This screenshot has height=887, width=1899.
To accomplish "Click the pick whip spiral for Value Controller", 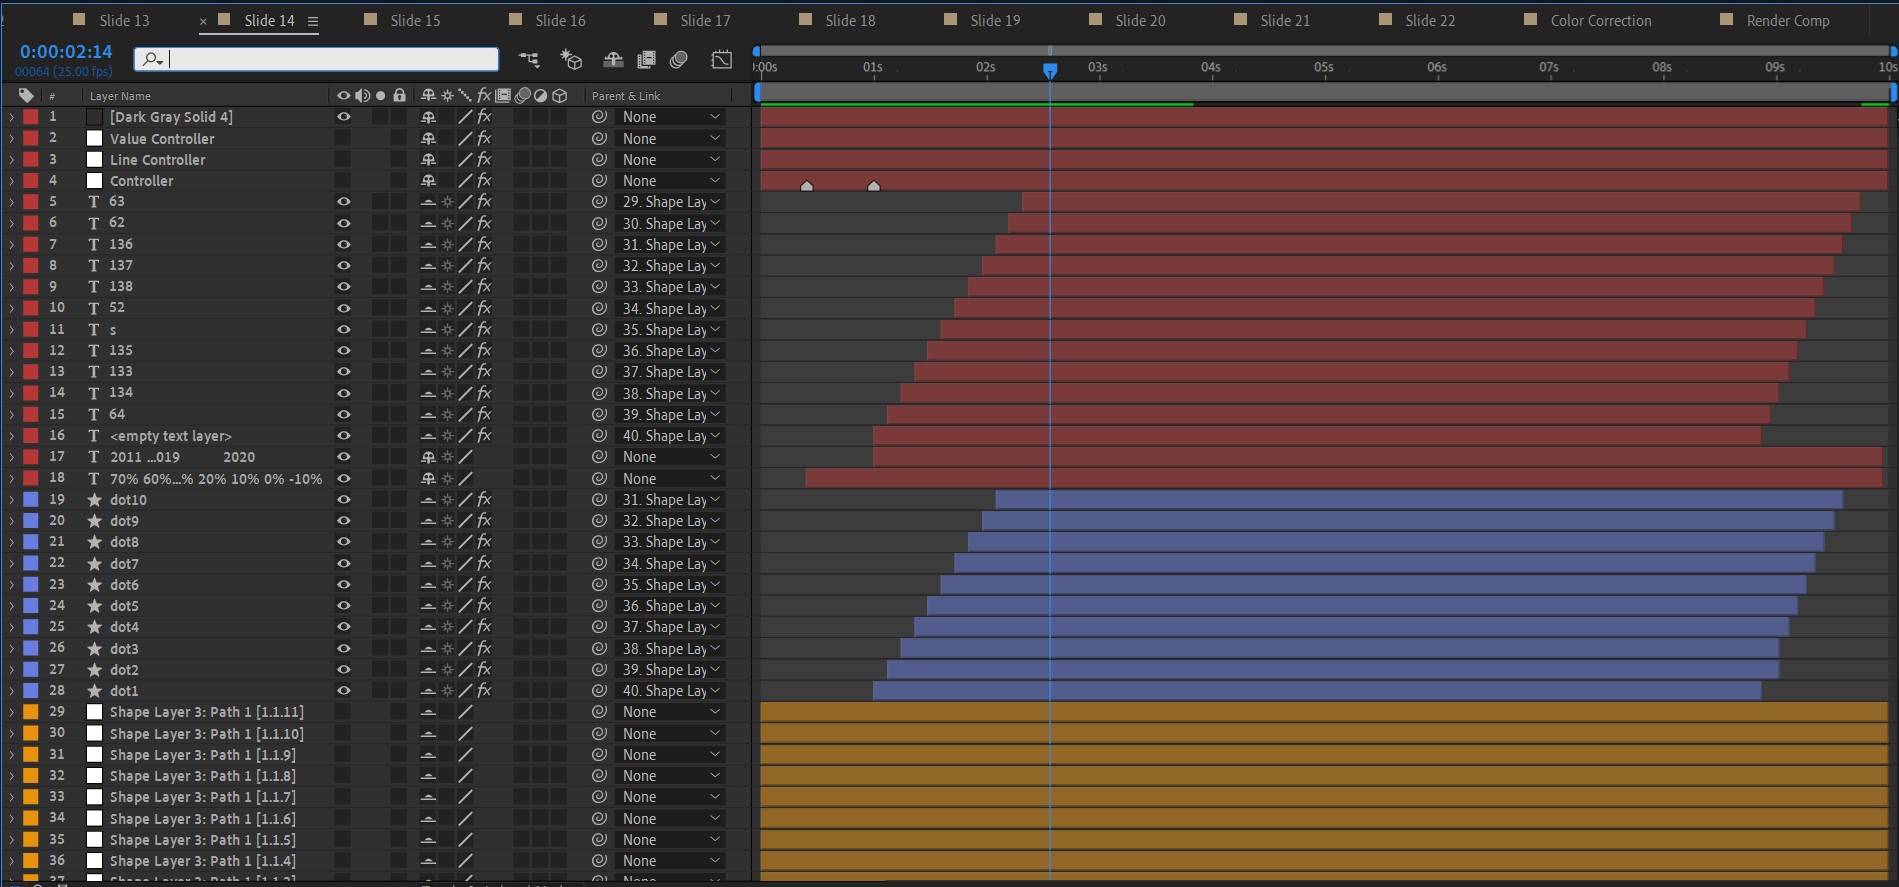I will [x=599, y=139].
